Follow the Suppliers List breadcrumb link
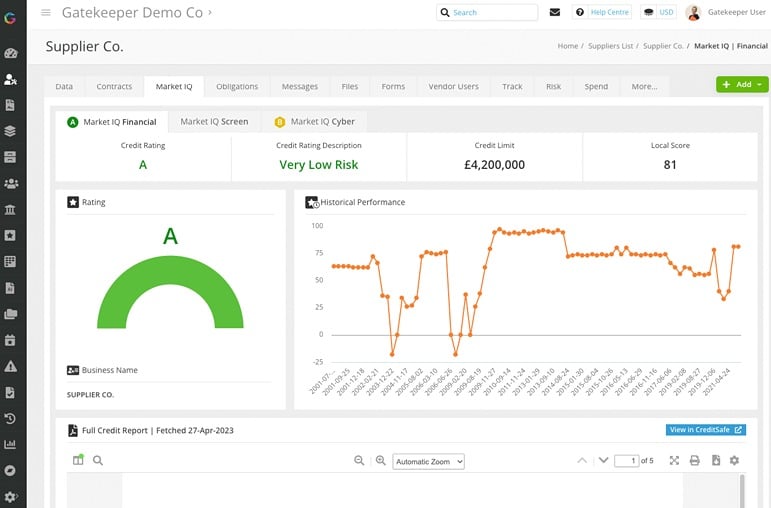 coord(611,46)
